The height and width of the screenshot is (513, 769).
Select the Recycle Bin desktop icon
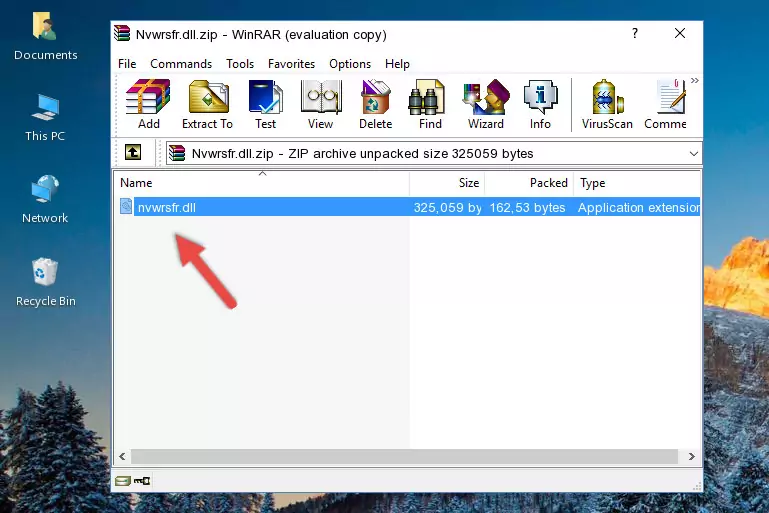tap(46, 282)
